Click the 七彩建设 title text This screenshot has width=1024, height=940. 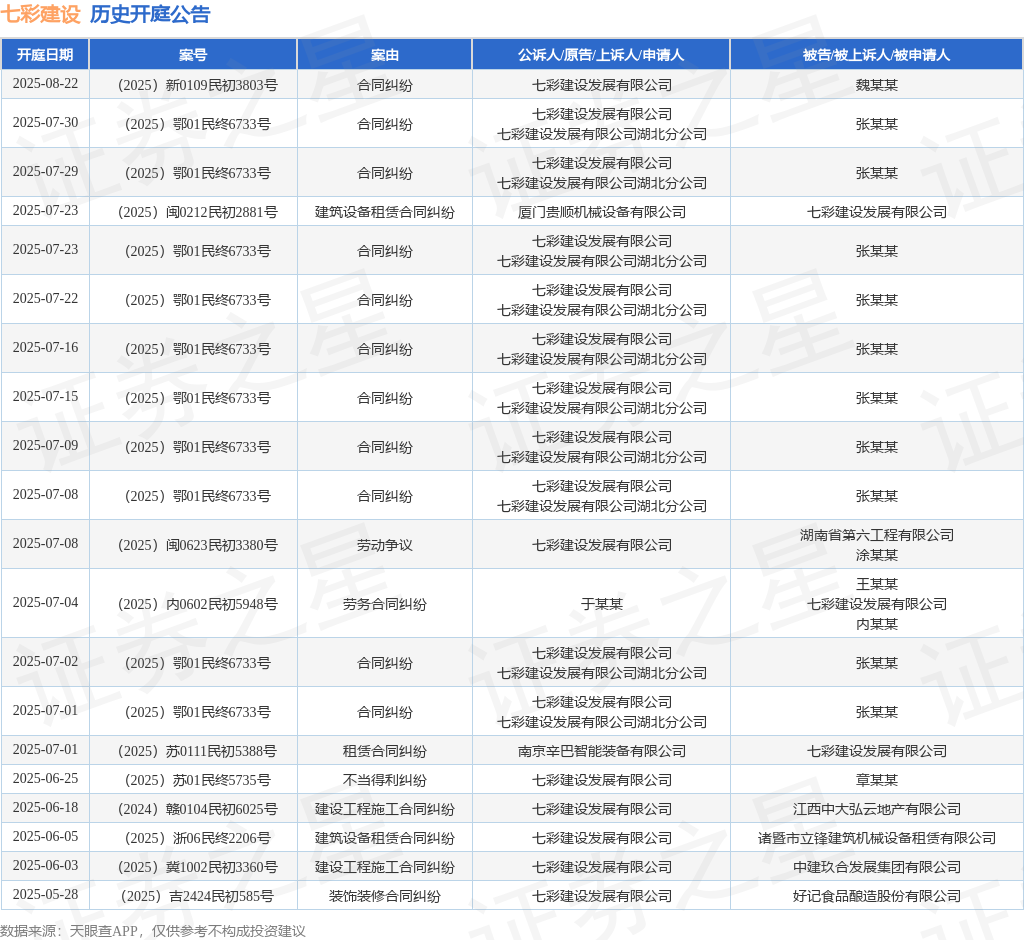click(40, 14)
